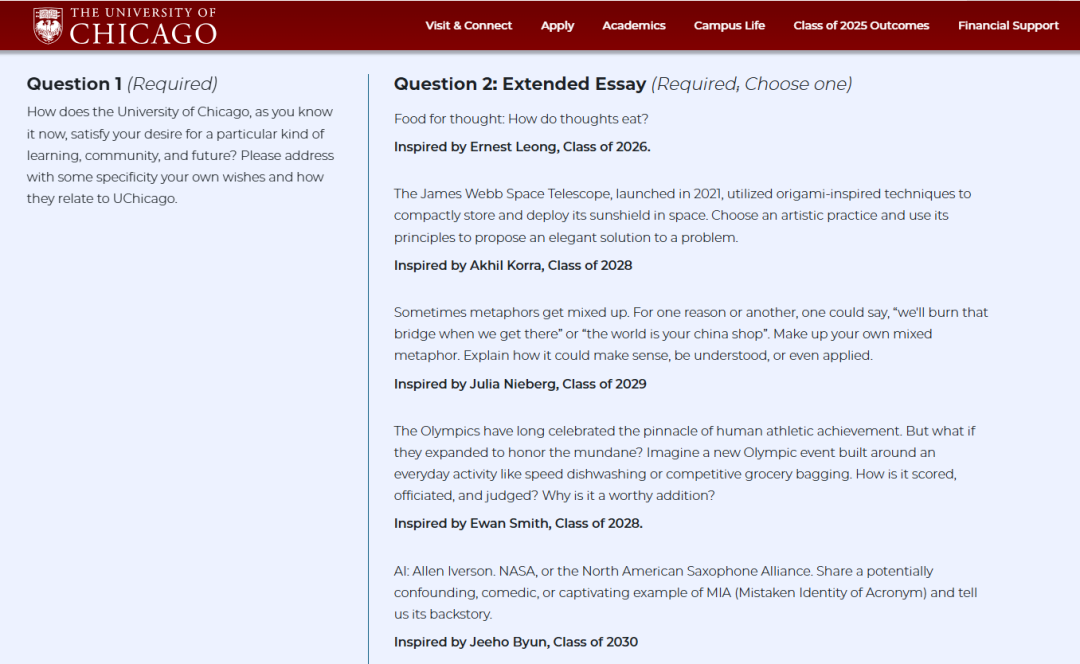Open Class of 2025 Outcomes page
Viewport: 1080px width, 664px height.
(861, 25)
